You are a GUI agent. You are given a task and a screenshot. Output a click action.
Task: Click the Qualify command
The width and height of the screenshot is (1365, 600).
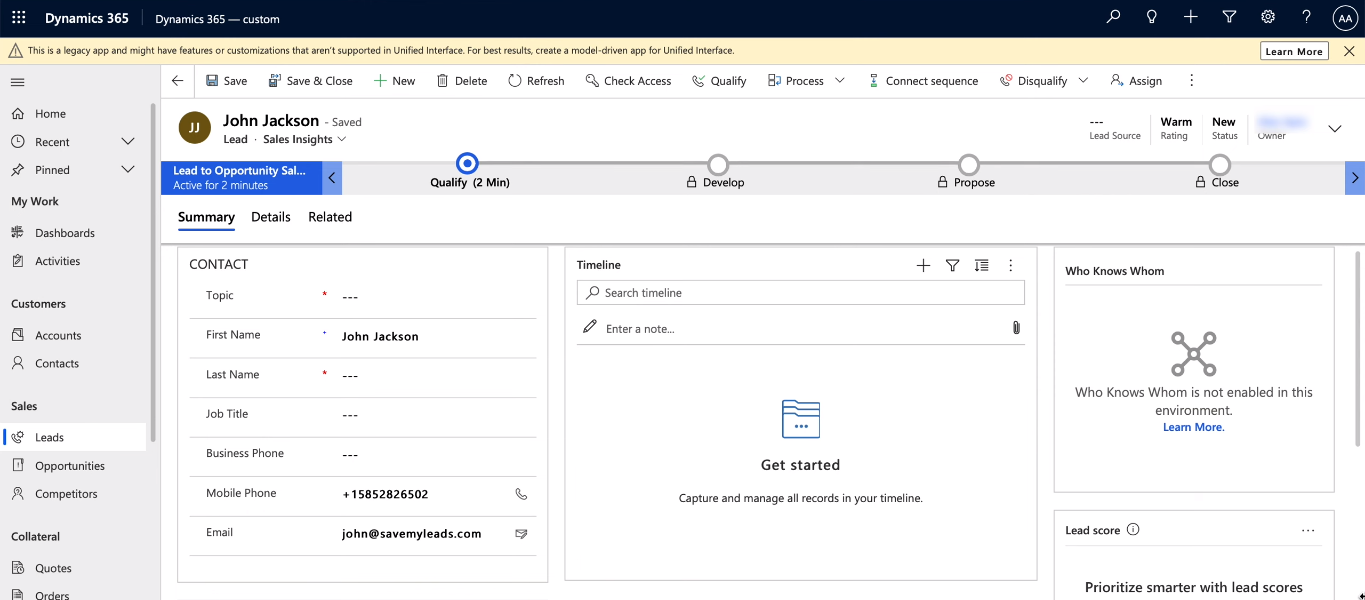coord(719,81)
